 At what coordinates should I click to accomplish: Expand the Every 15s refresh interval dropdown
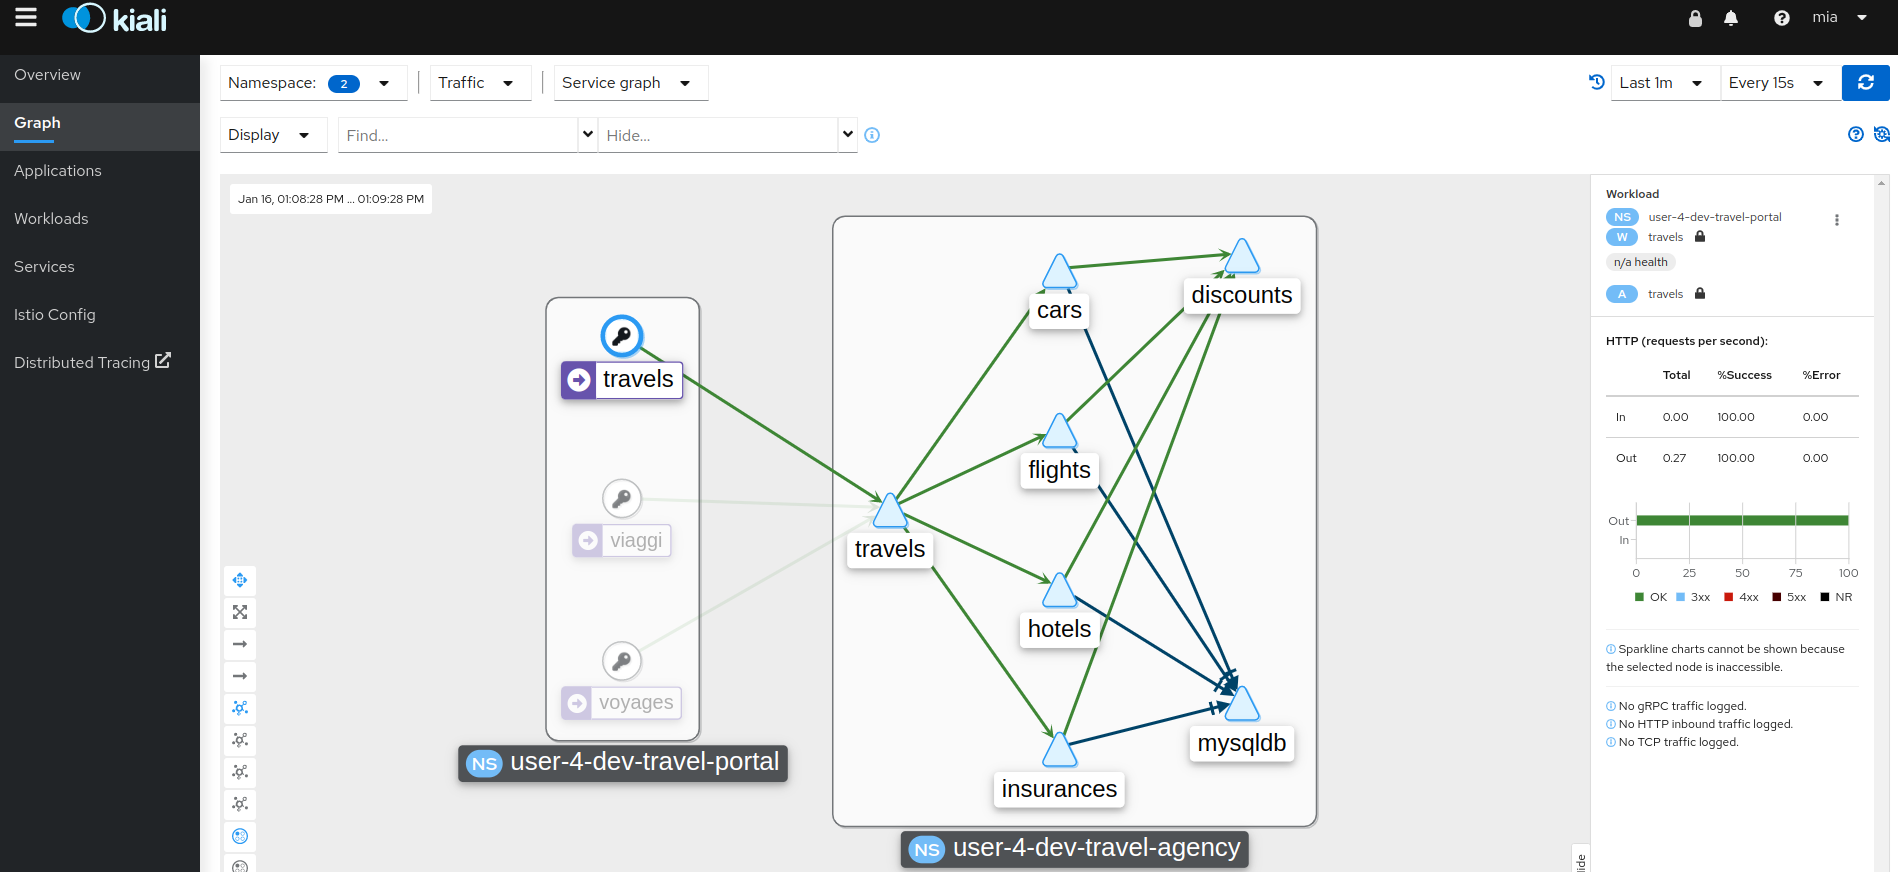[x=1779, y=83]
